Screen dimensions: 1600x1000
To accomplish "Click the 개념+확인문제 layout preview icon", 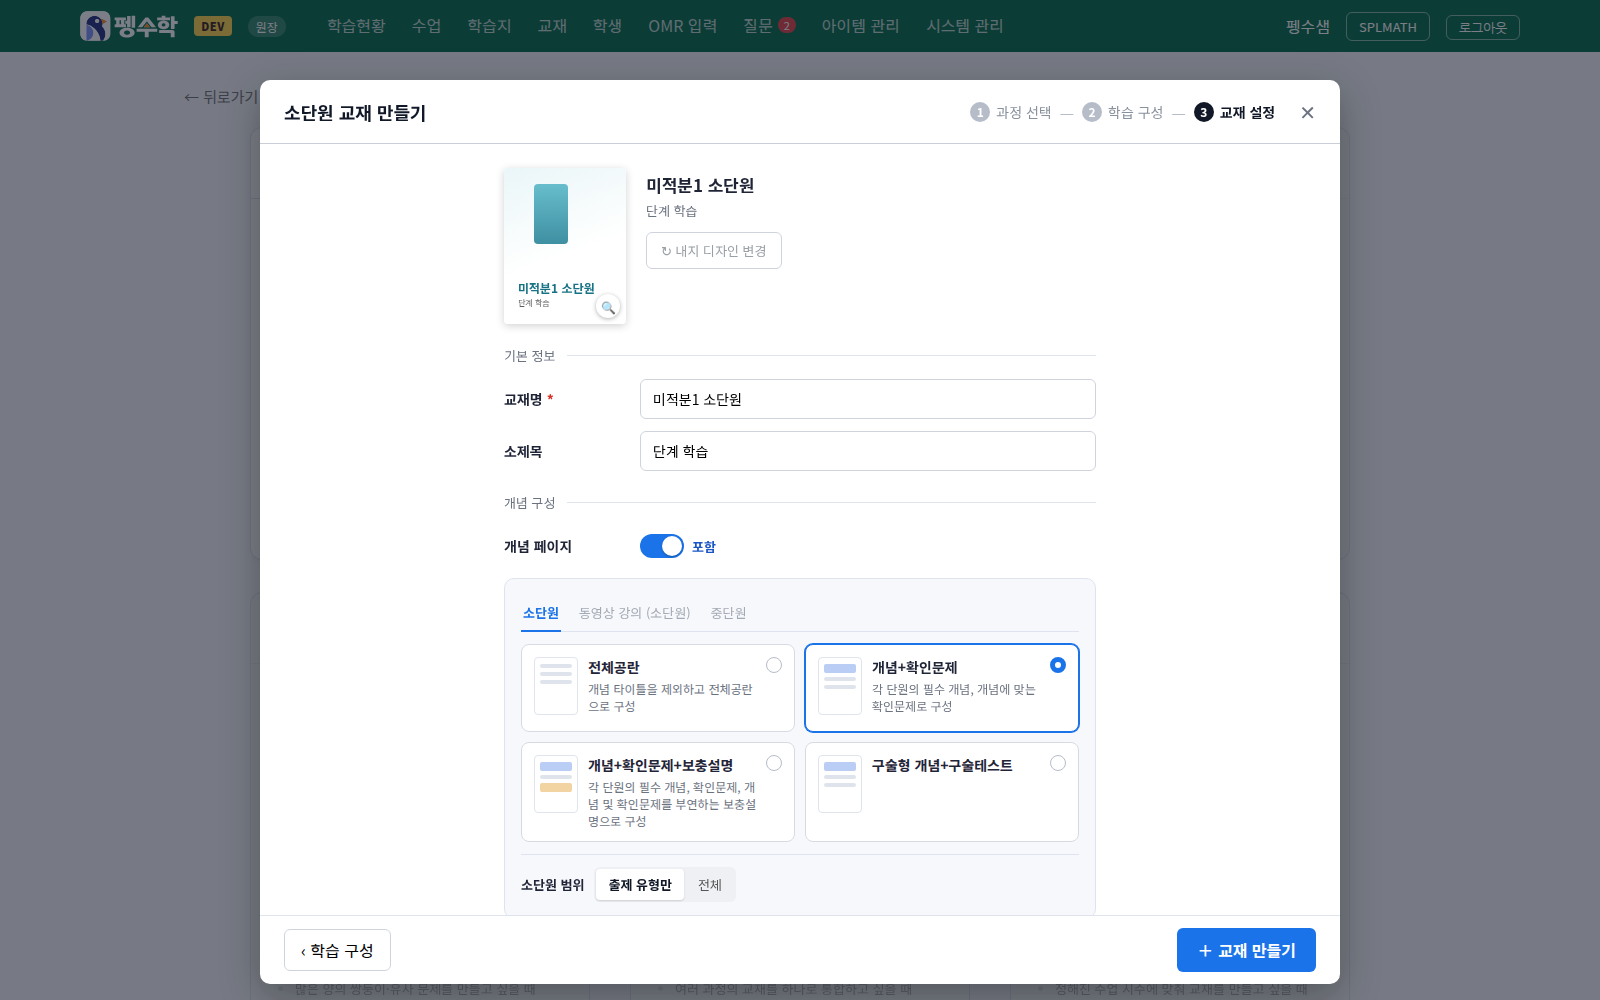I will click(x=840, y=686).
